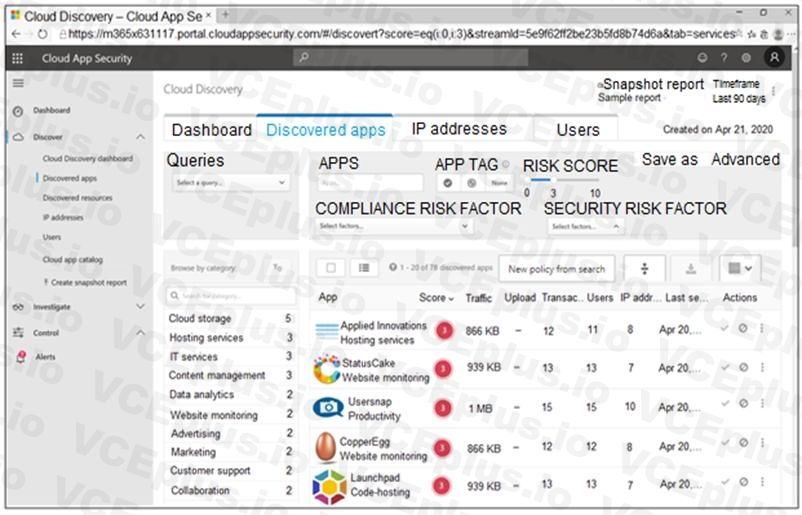Open the help question mark icon
This screenshot has width=802, height=515.
pos(724,58)
